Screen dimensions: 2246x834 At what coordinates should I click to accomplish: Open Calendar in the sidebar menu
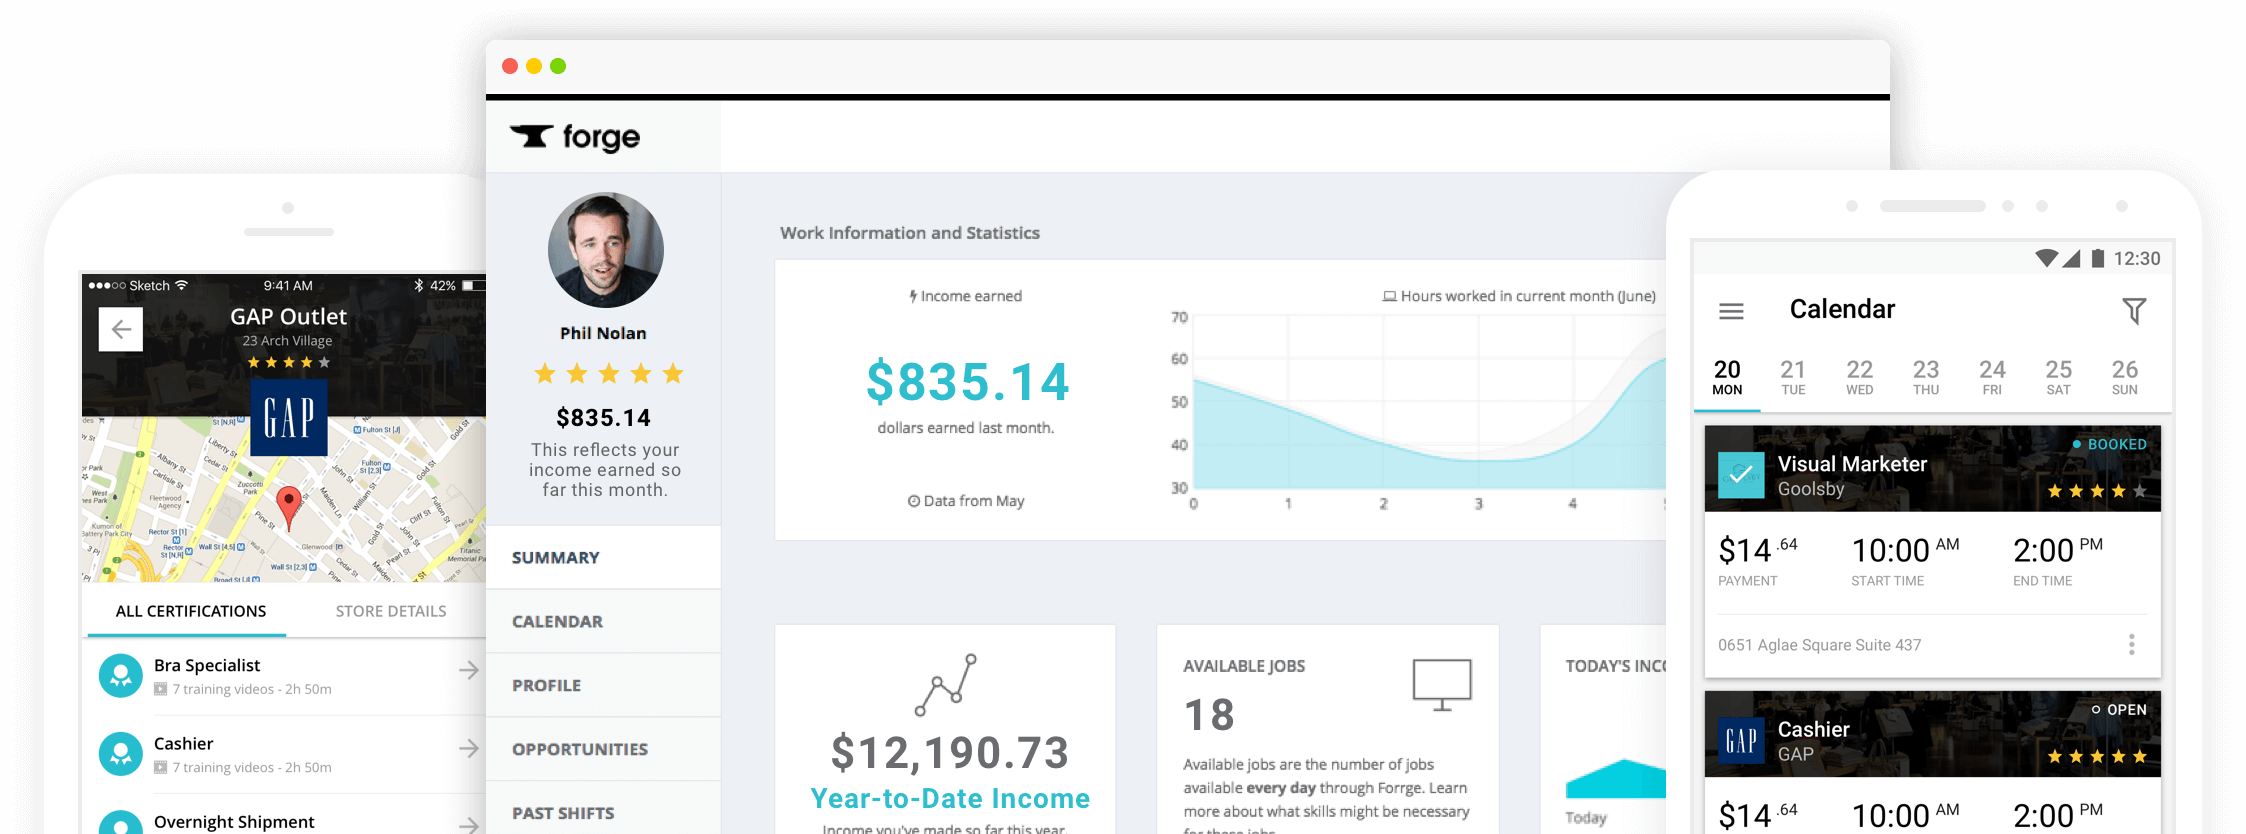pos(557,621)
